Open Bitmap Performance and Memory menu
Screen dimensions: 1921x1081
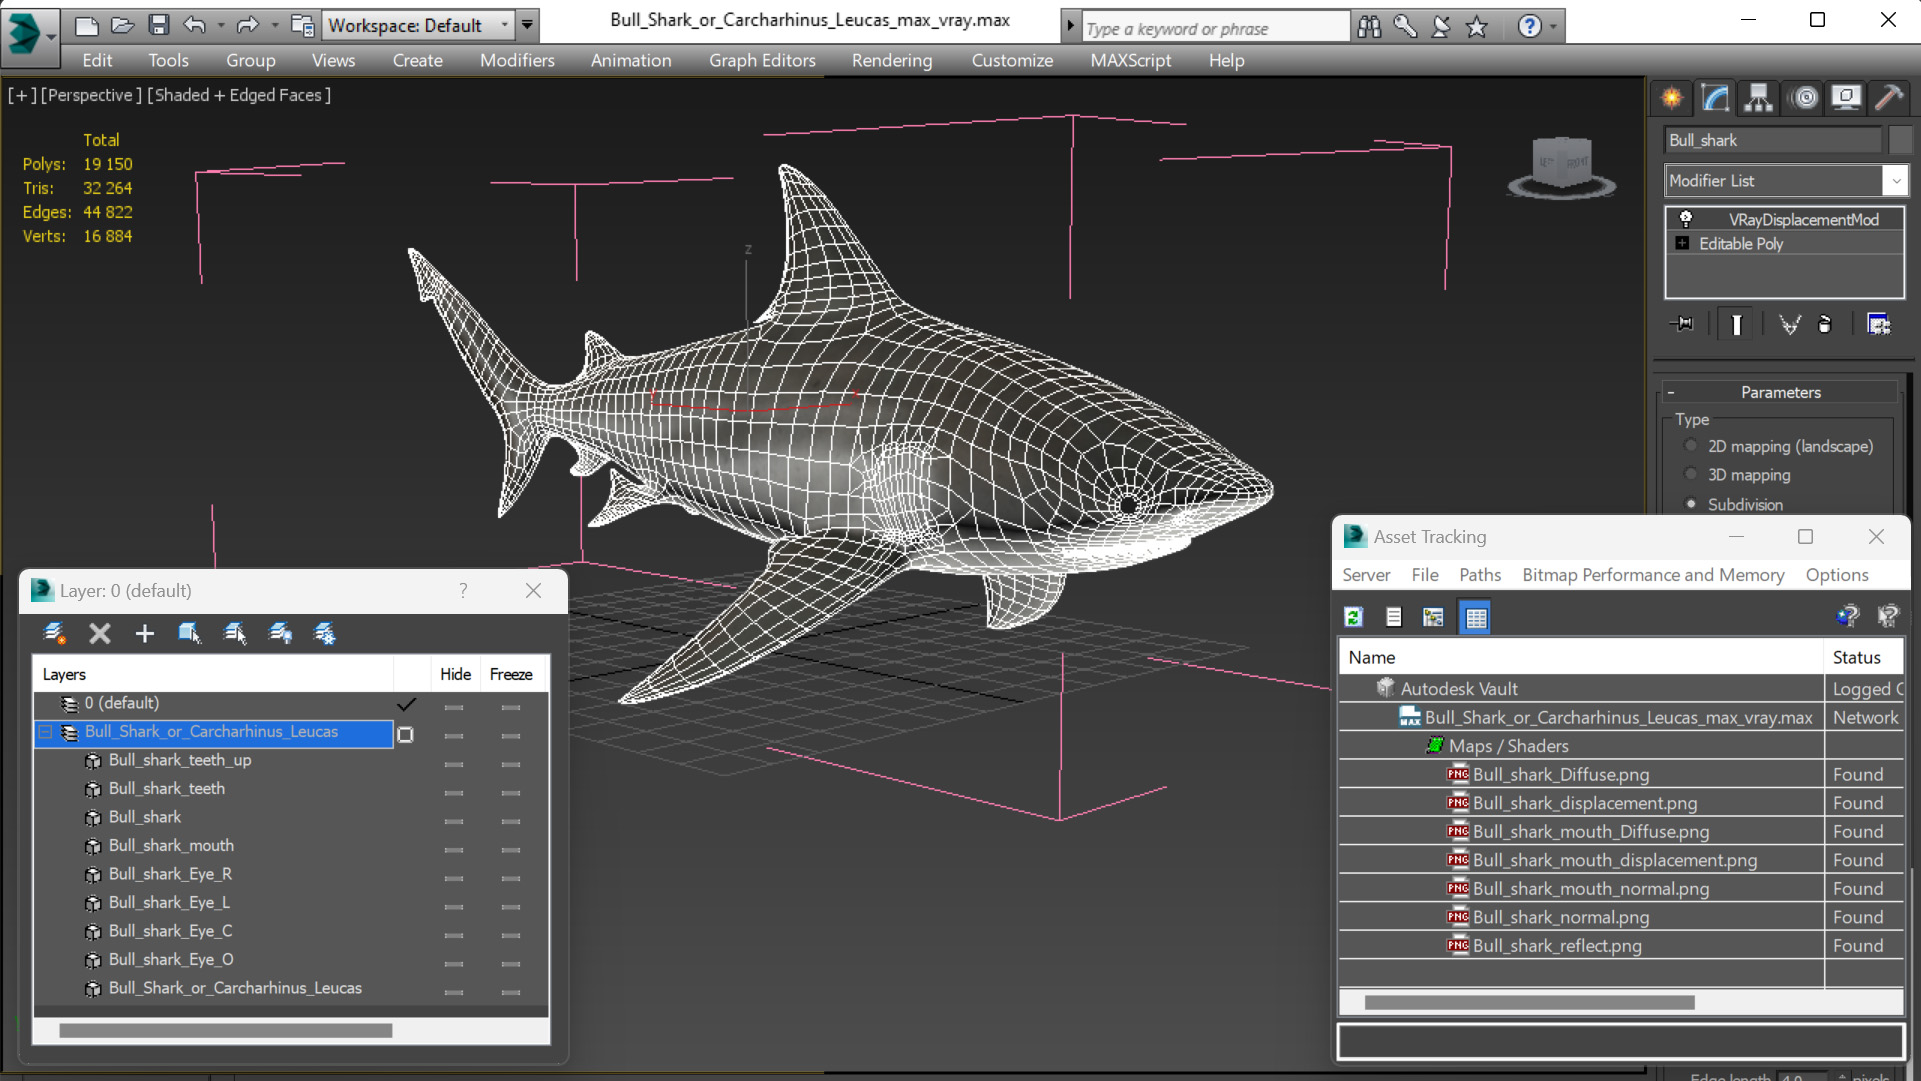tap(1653, 575)
